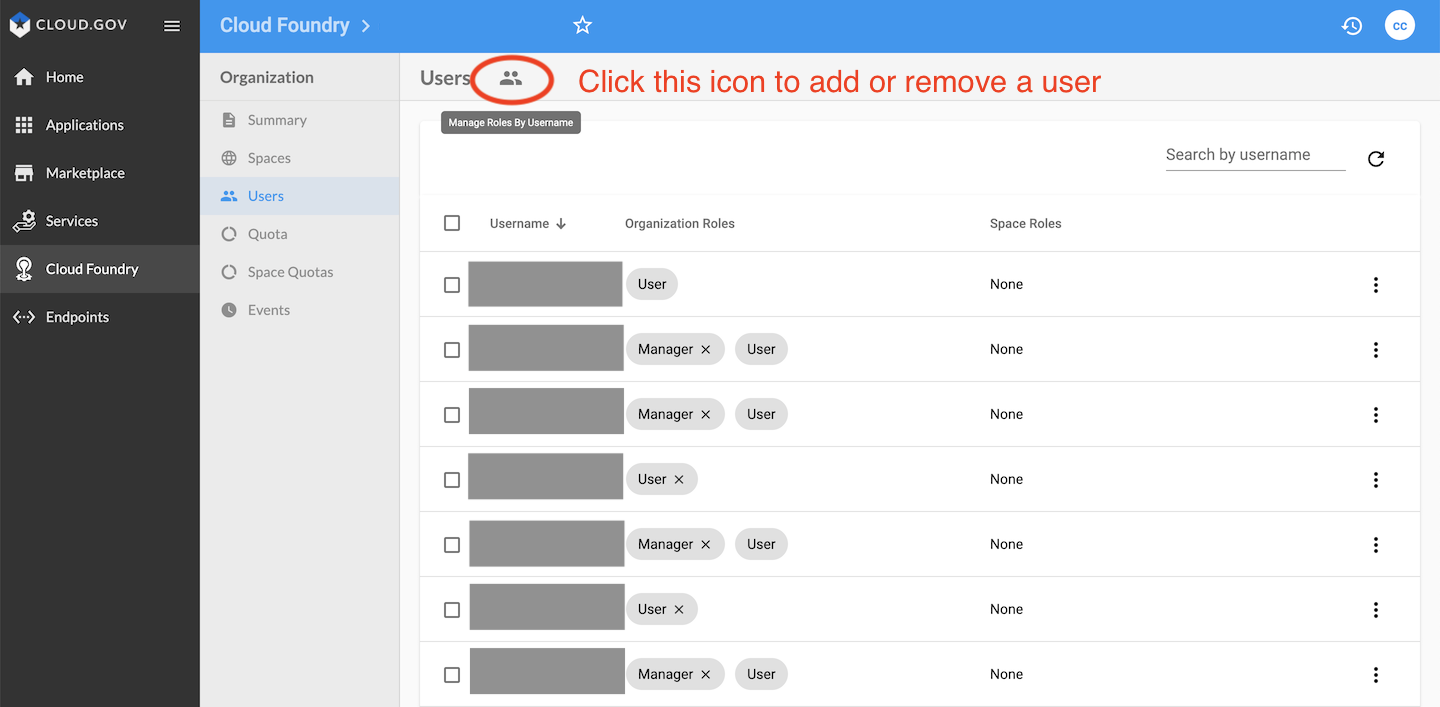Open the three-dot menu on sixth user row
Screen dimensions: 1440x707
(x=1376, y=610)
